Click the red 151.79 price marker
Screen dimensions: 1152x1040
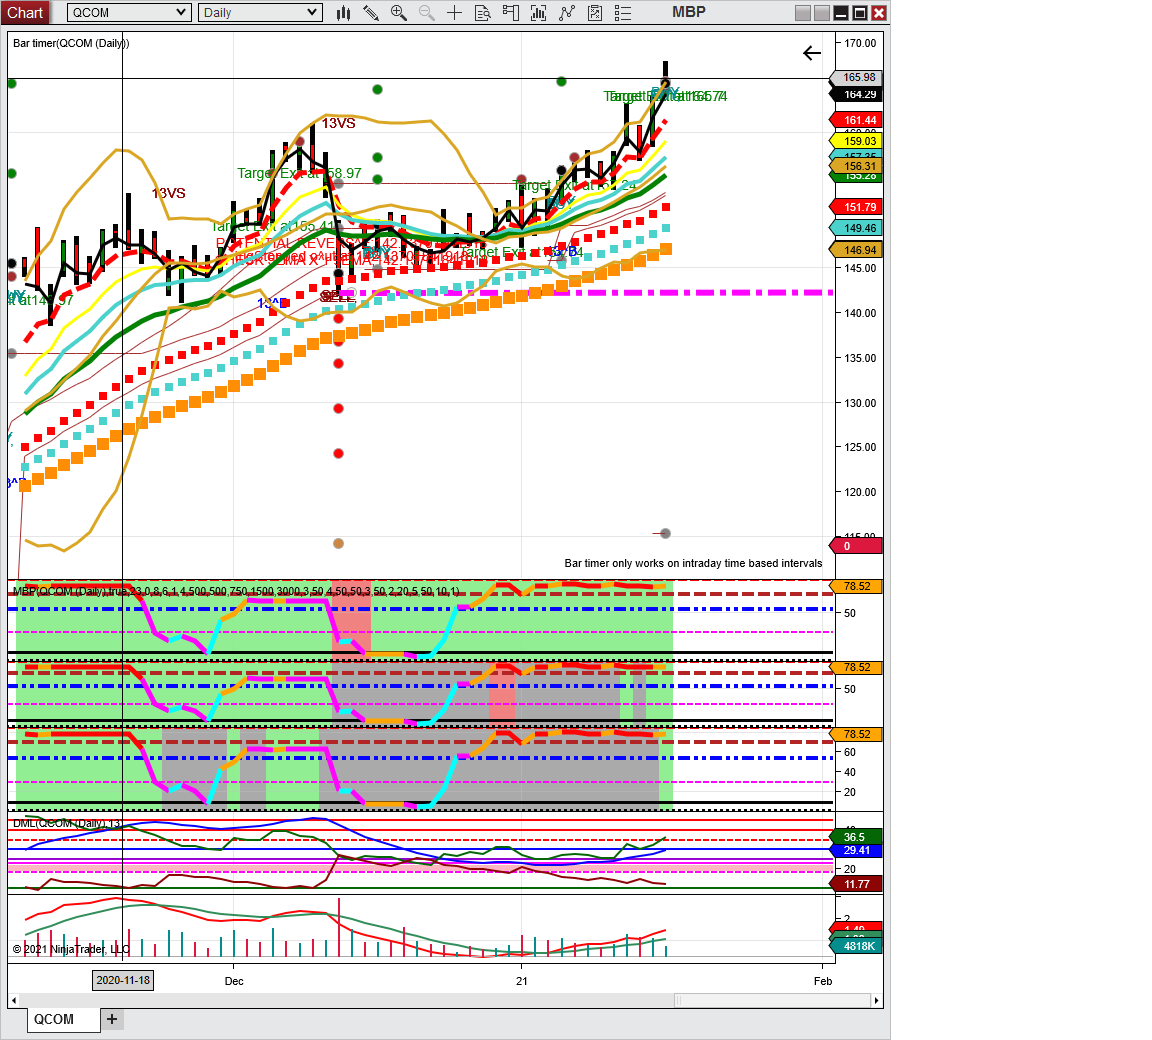pos(857,207)
